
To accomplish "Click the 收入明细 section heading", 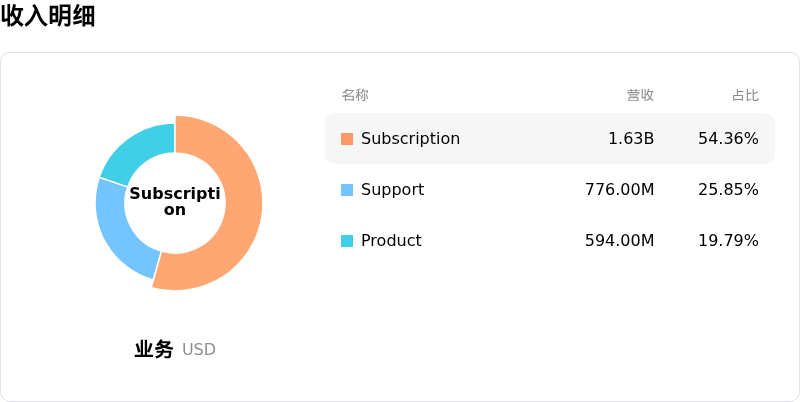I will (x=48, y=16).
